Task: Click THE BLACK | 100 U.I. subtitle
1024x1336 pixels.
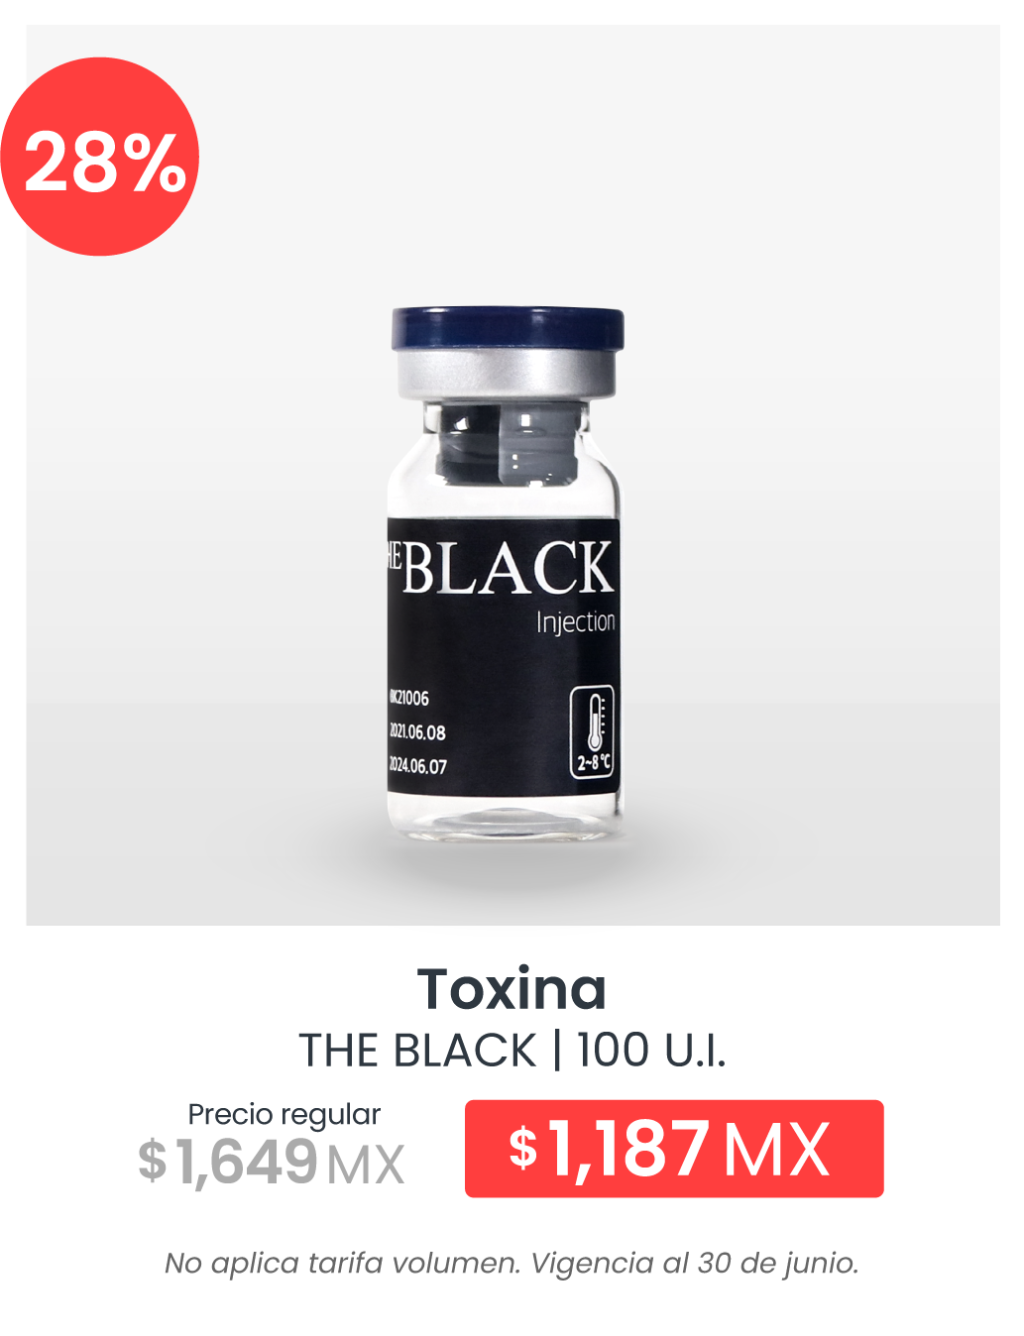Action: (512, 1051)
